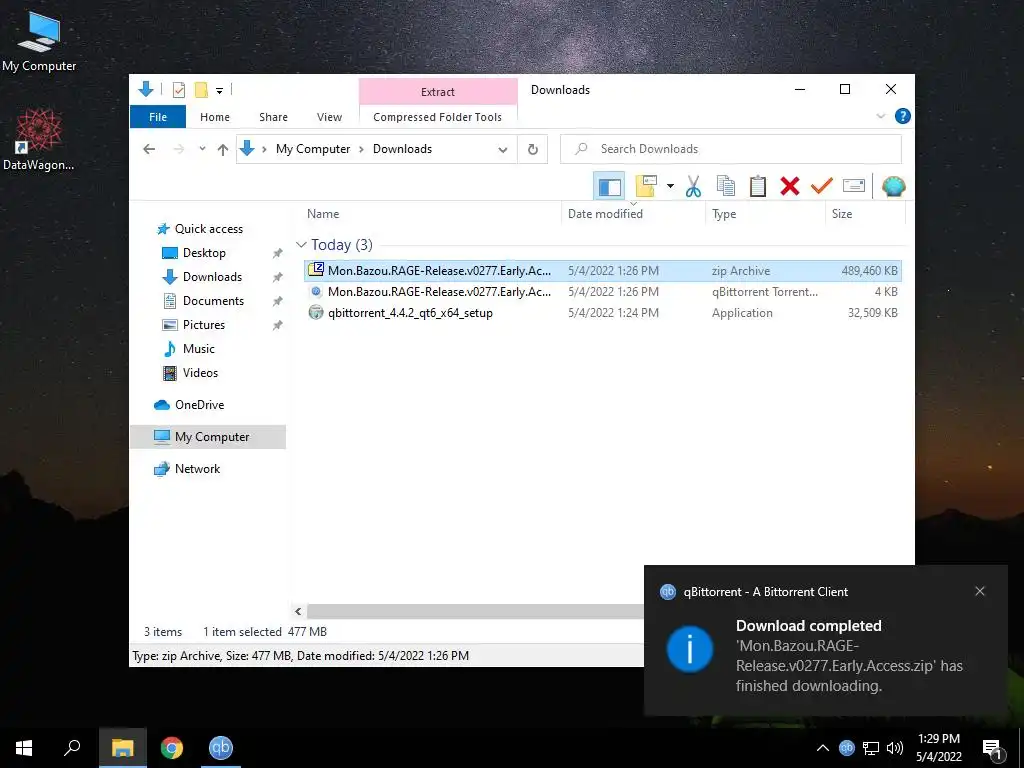1024x768 pixels.
Task: Switch to the Home ribbon tab
Action: [x=215, y=117]
